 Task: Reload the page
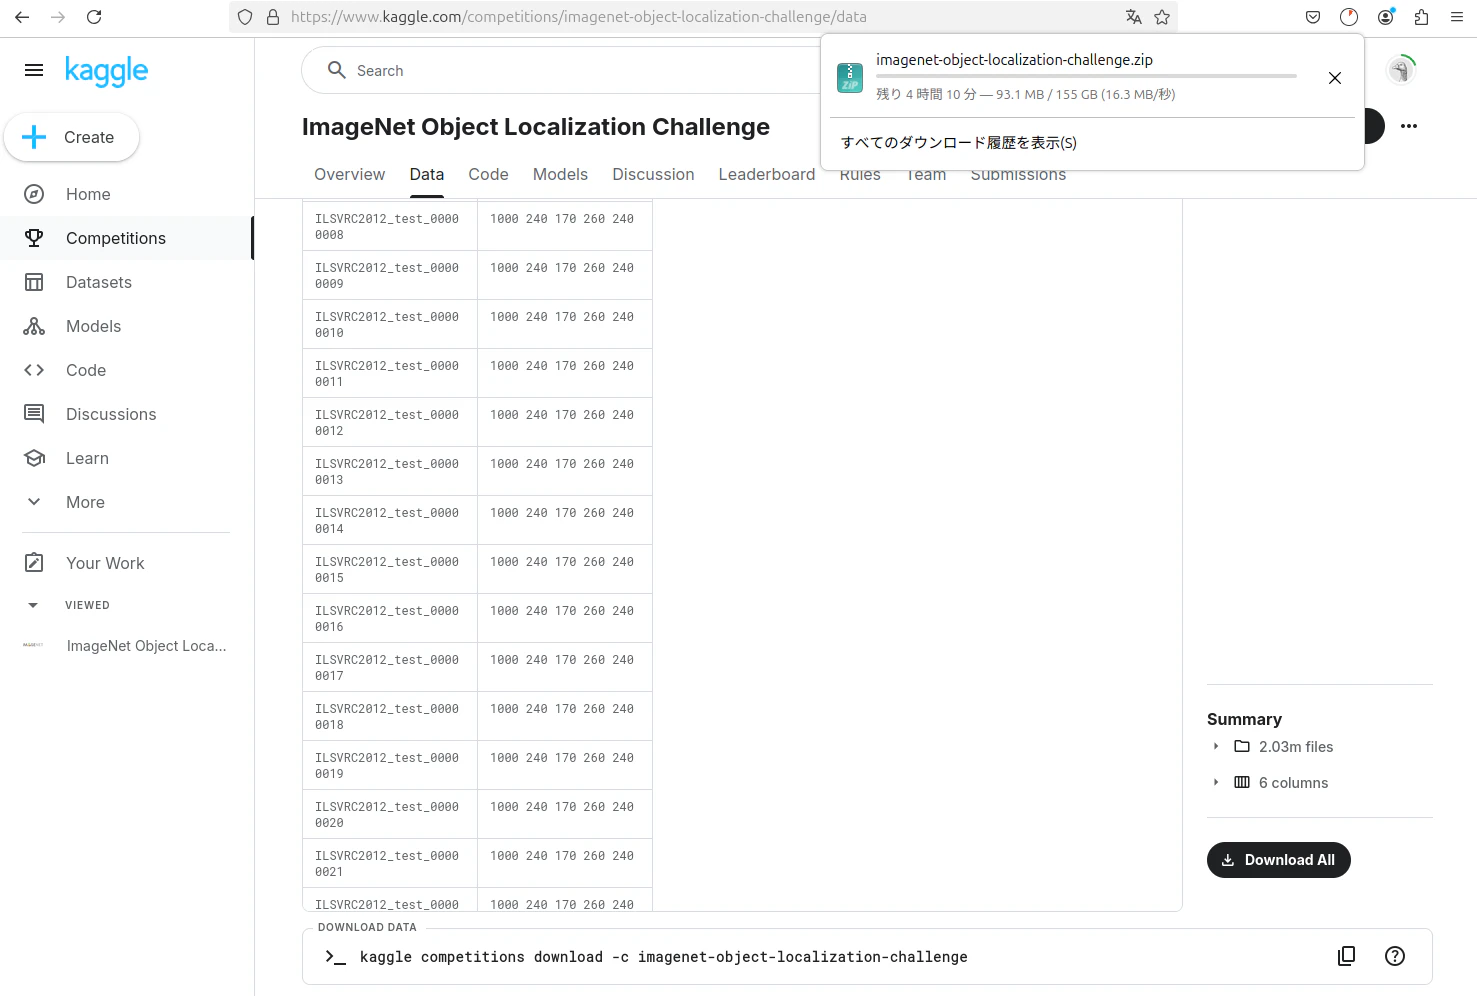(x=94, y=17)
